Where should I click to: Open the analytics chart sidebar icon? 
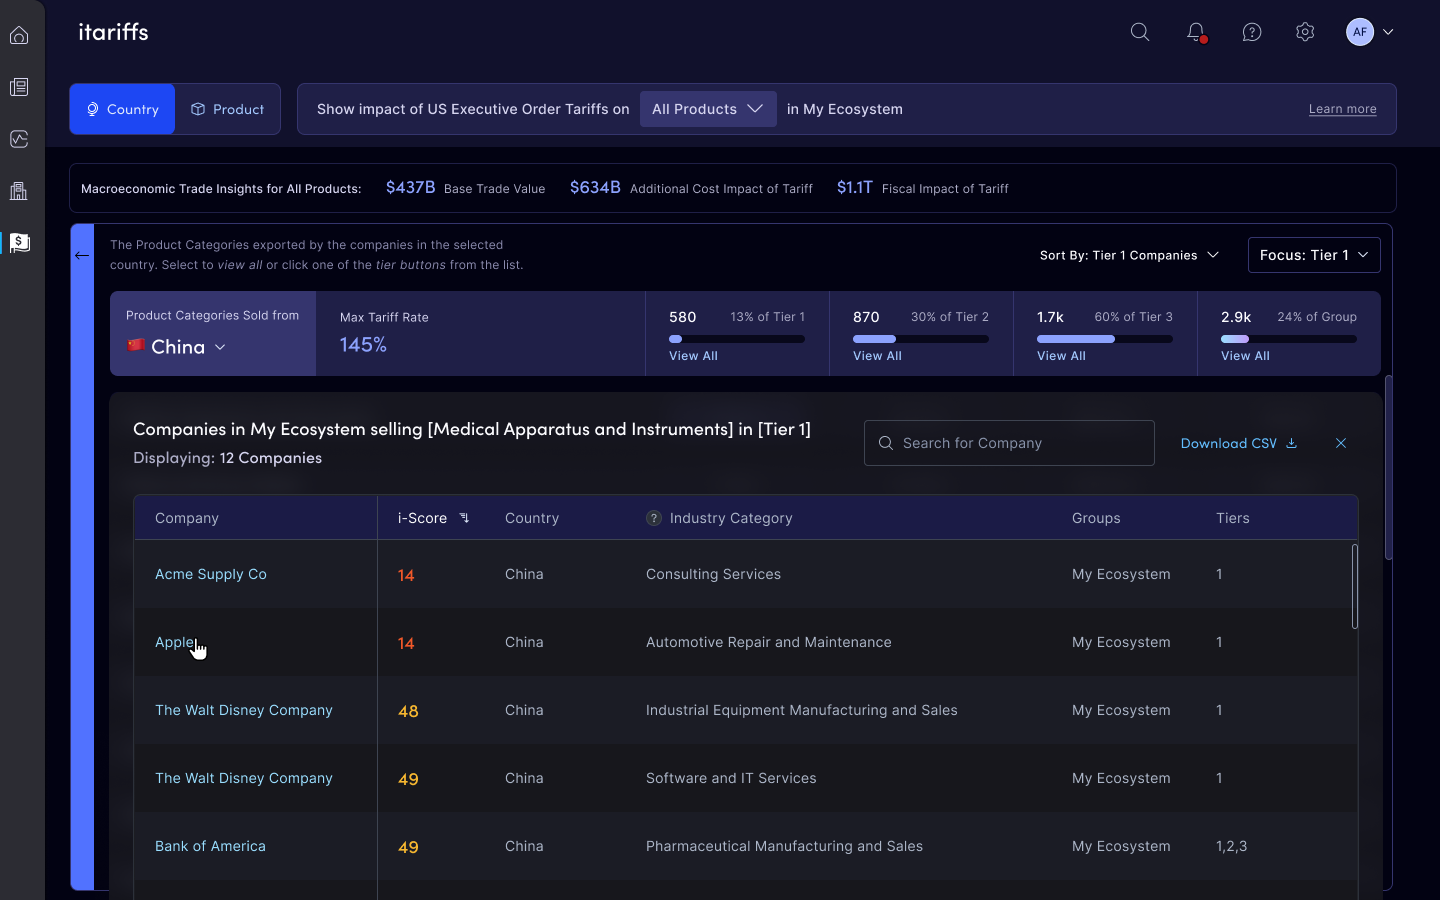coord(19,139)
